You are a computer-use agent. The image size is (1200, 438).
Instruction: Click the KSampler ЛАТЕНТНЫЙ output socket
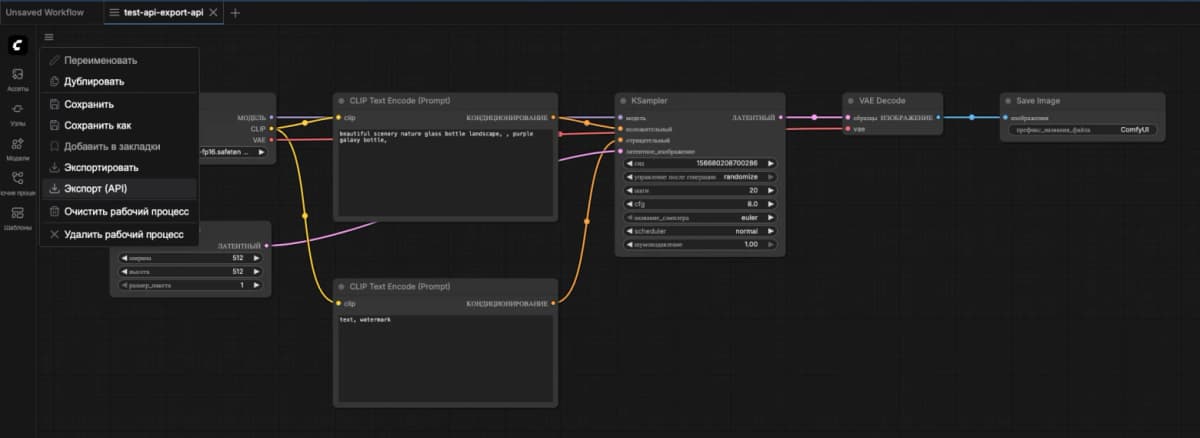[x=781, y=118]
